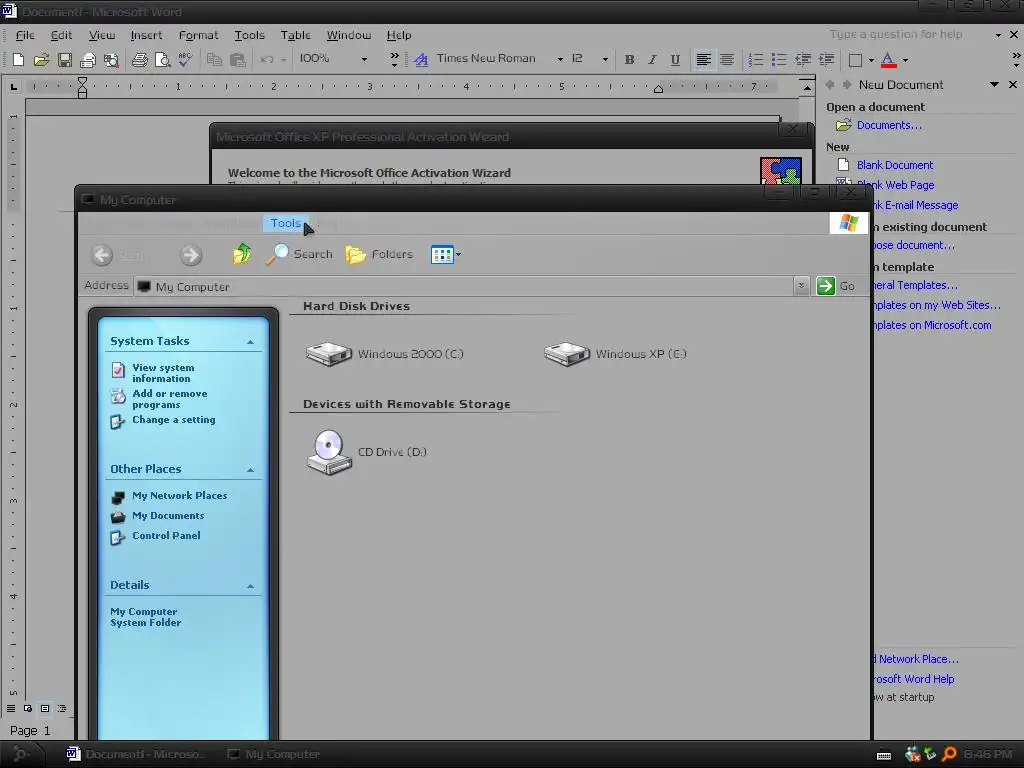Image resolution: width=1024 pixels, height=768 pixels.
Task: Click the My Computer address field
Action: (x=464, y=286)
